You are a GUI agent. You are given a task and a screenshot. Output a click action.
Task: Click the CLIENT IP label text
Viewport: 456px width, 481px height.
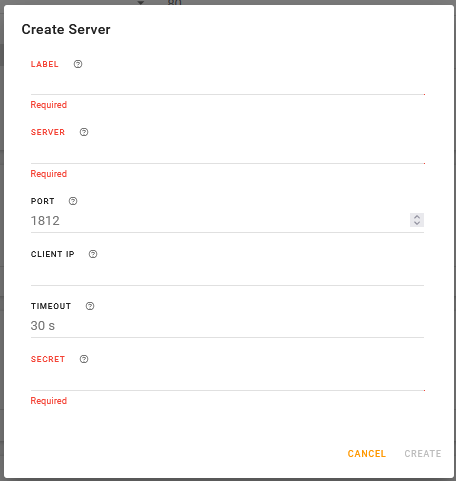53,254
